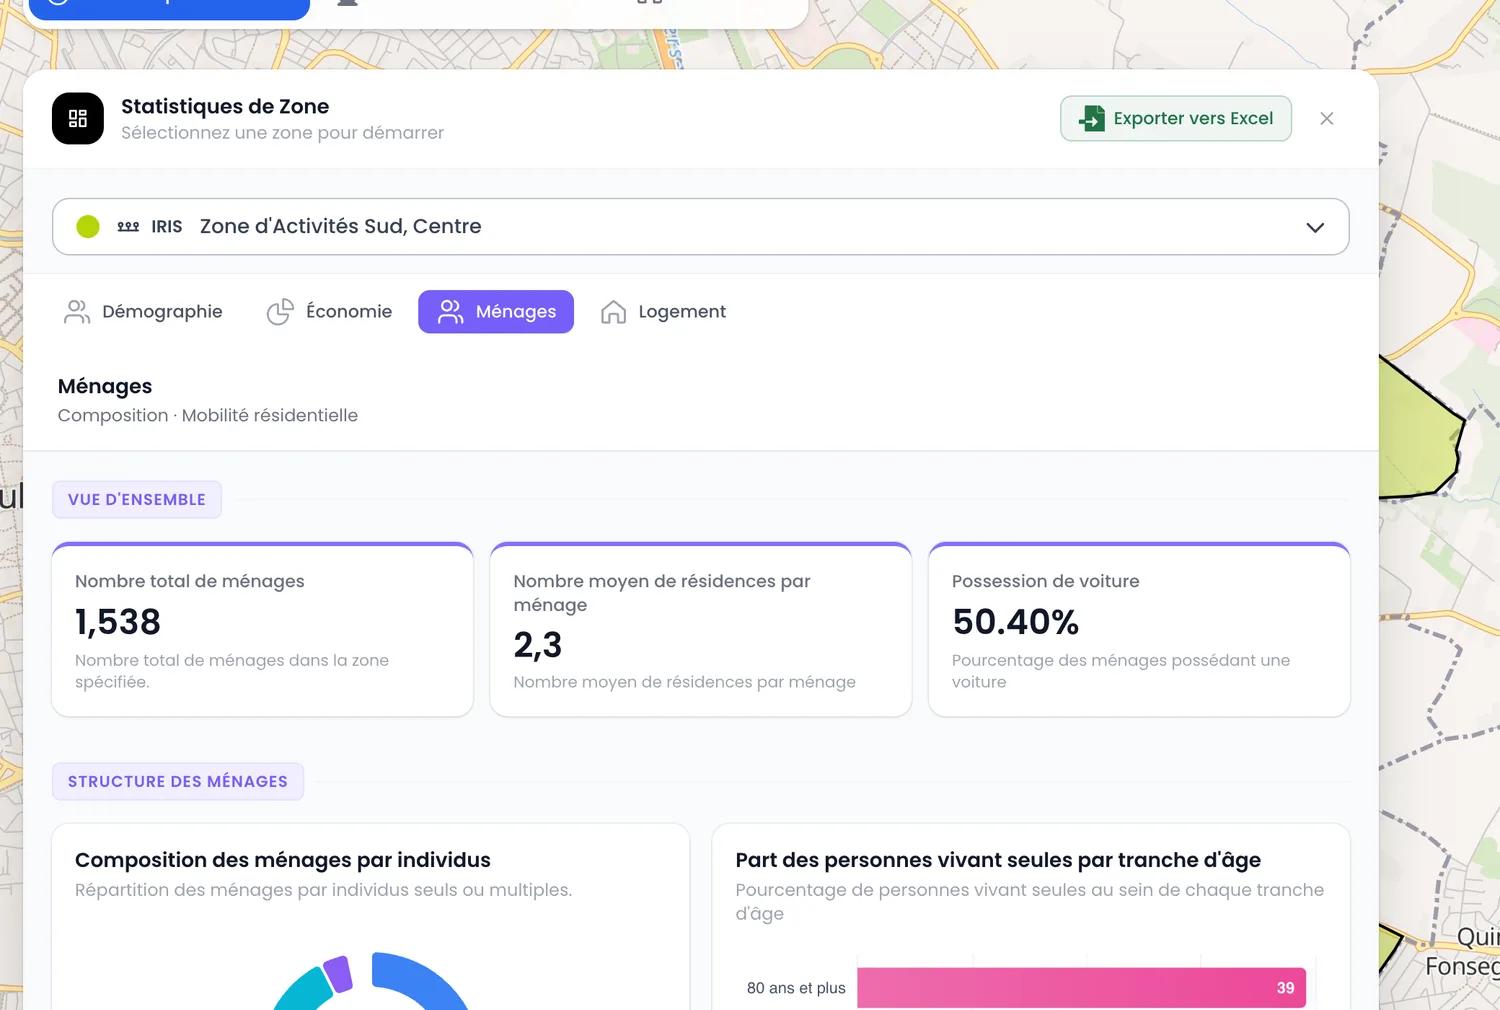This screenshot has height=1010, width=1500.
Task: Click the 80 ans et plus label
Action: coord(796,988)
